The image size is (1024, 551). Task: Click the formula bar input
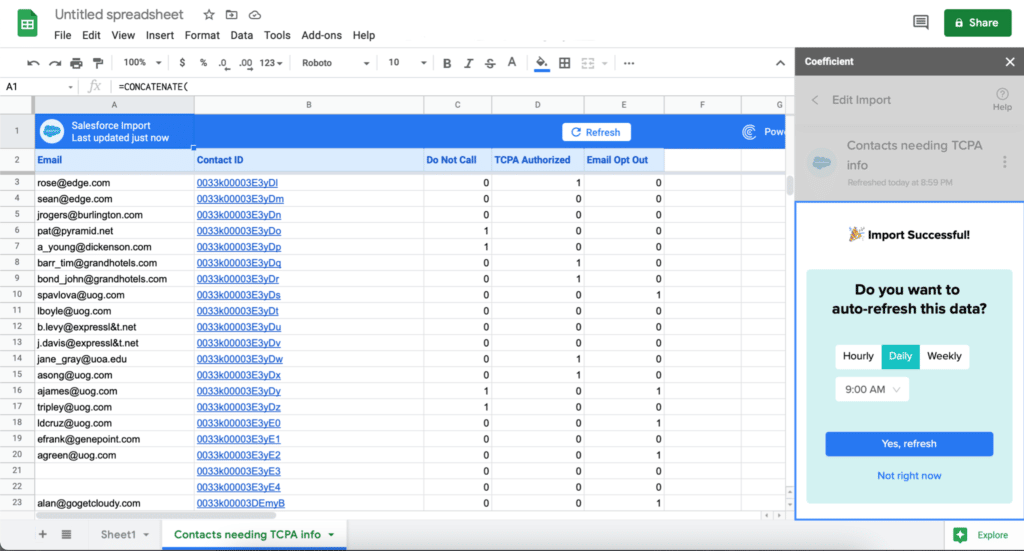pyautogui.click(x=451, y=87)
